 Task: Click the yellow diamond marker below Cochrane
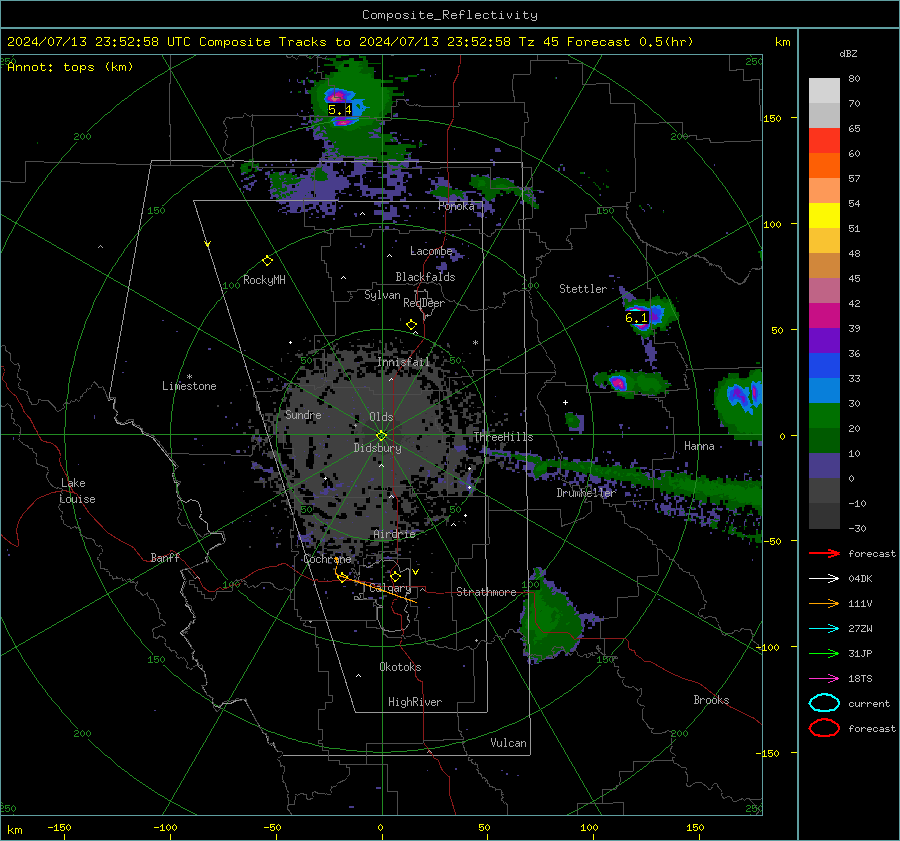click(x=342, y=577)
